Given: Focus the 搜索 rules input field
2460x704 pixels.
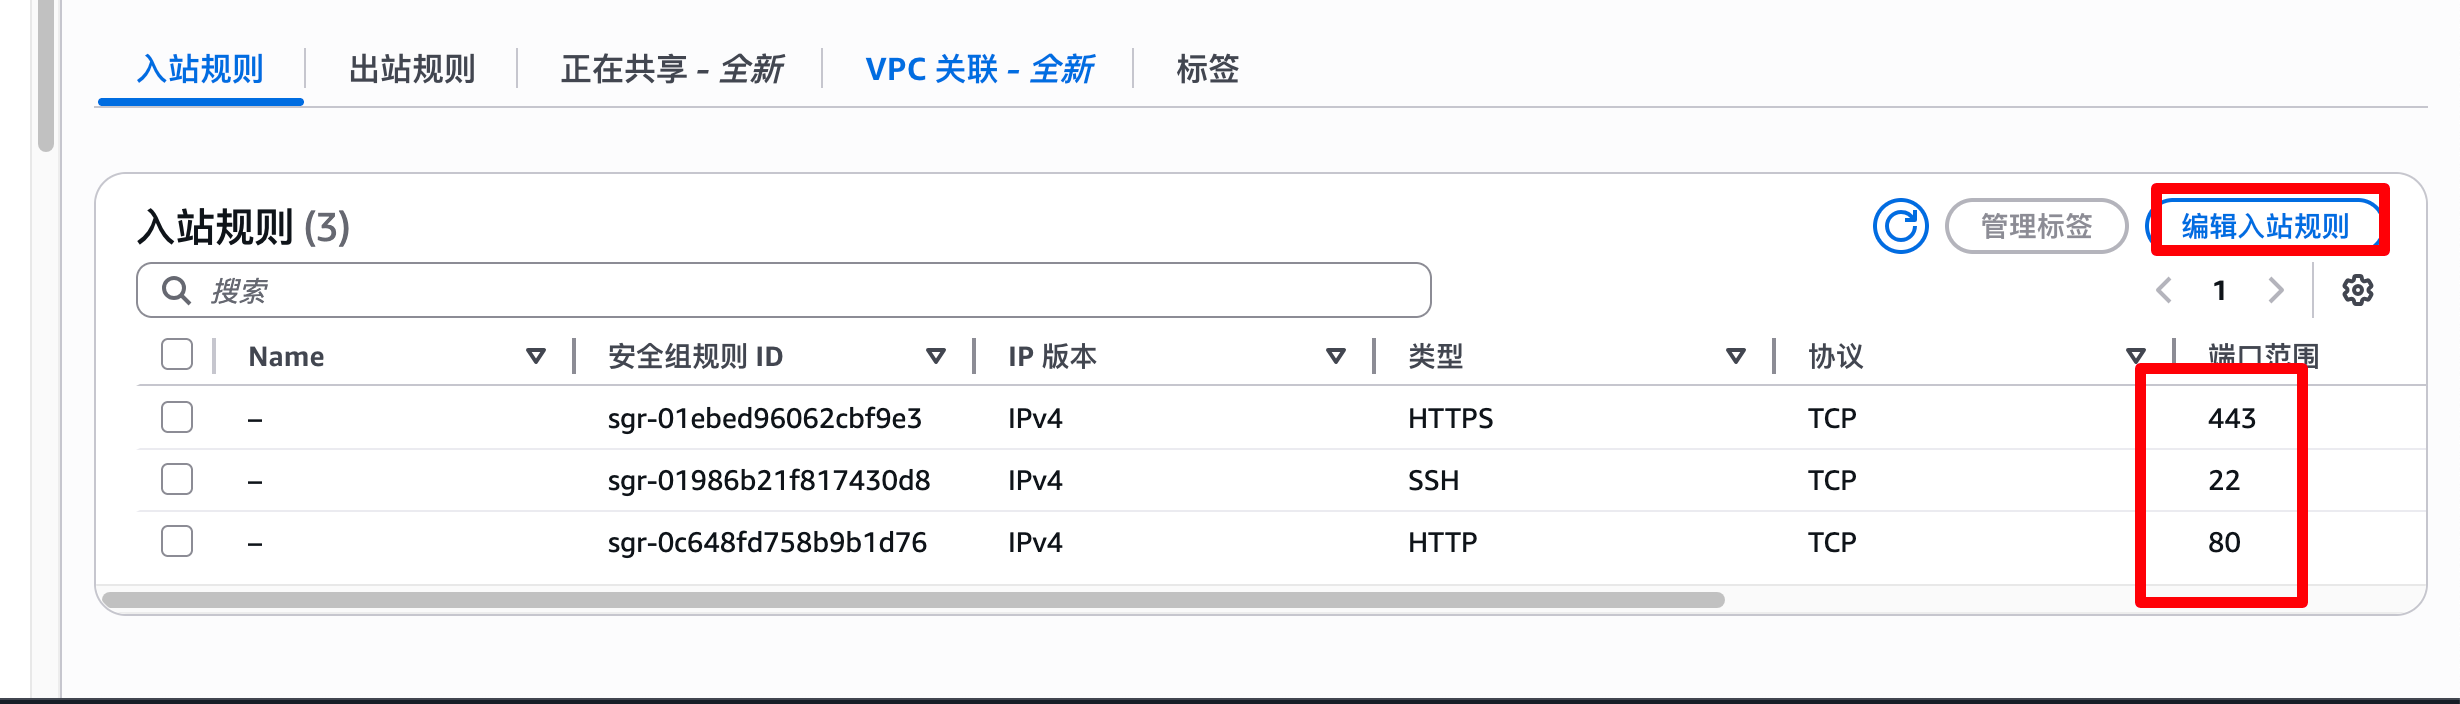Looking at the screenshot, I should (x=800, y=290).
